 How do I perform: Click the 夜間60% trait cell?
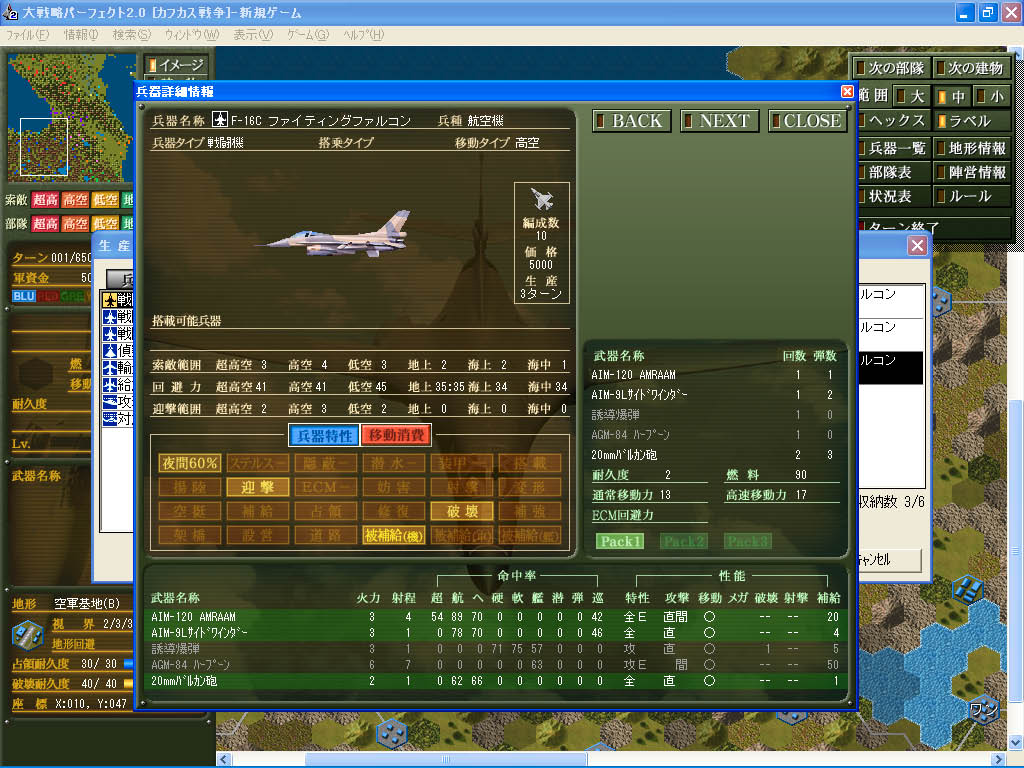189,463
